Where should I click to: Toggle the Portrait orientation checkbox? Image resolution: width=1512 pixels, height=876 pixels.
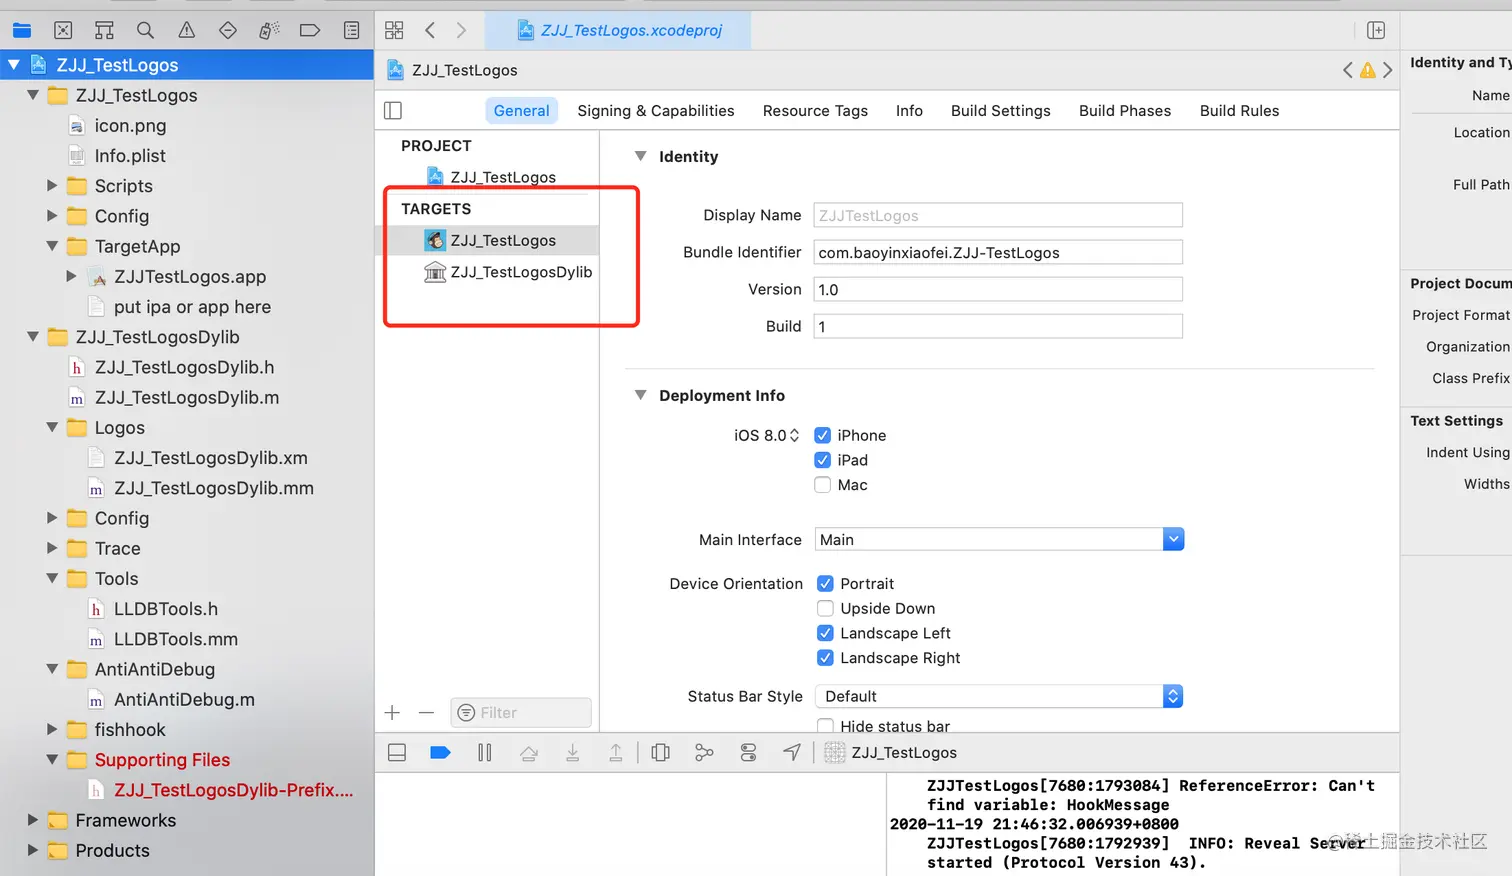click(x=825, y=584)
